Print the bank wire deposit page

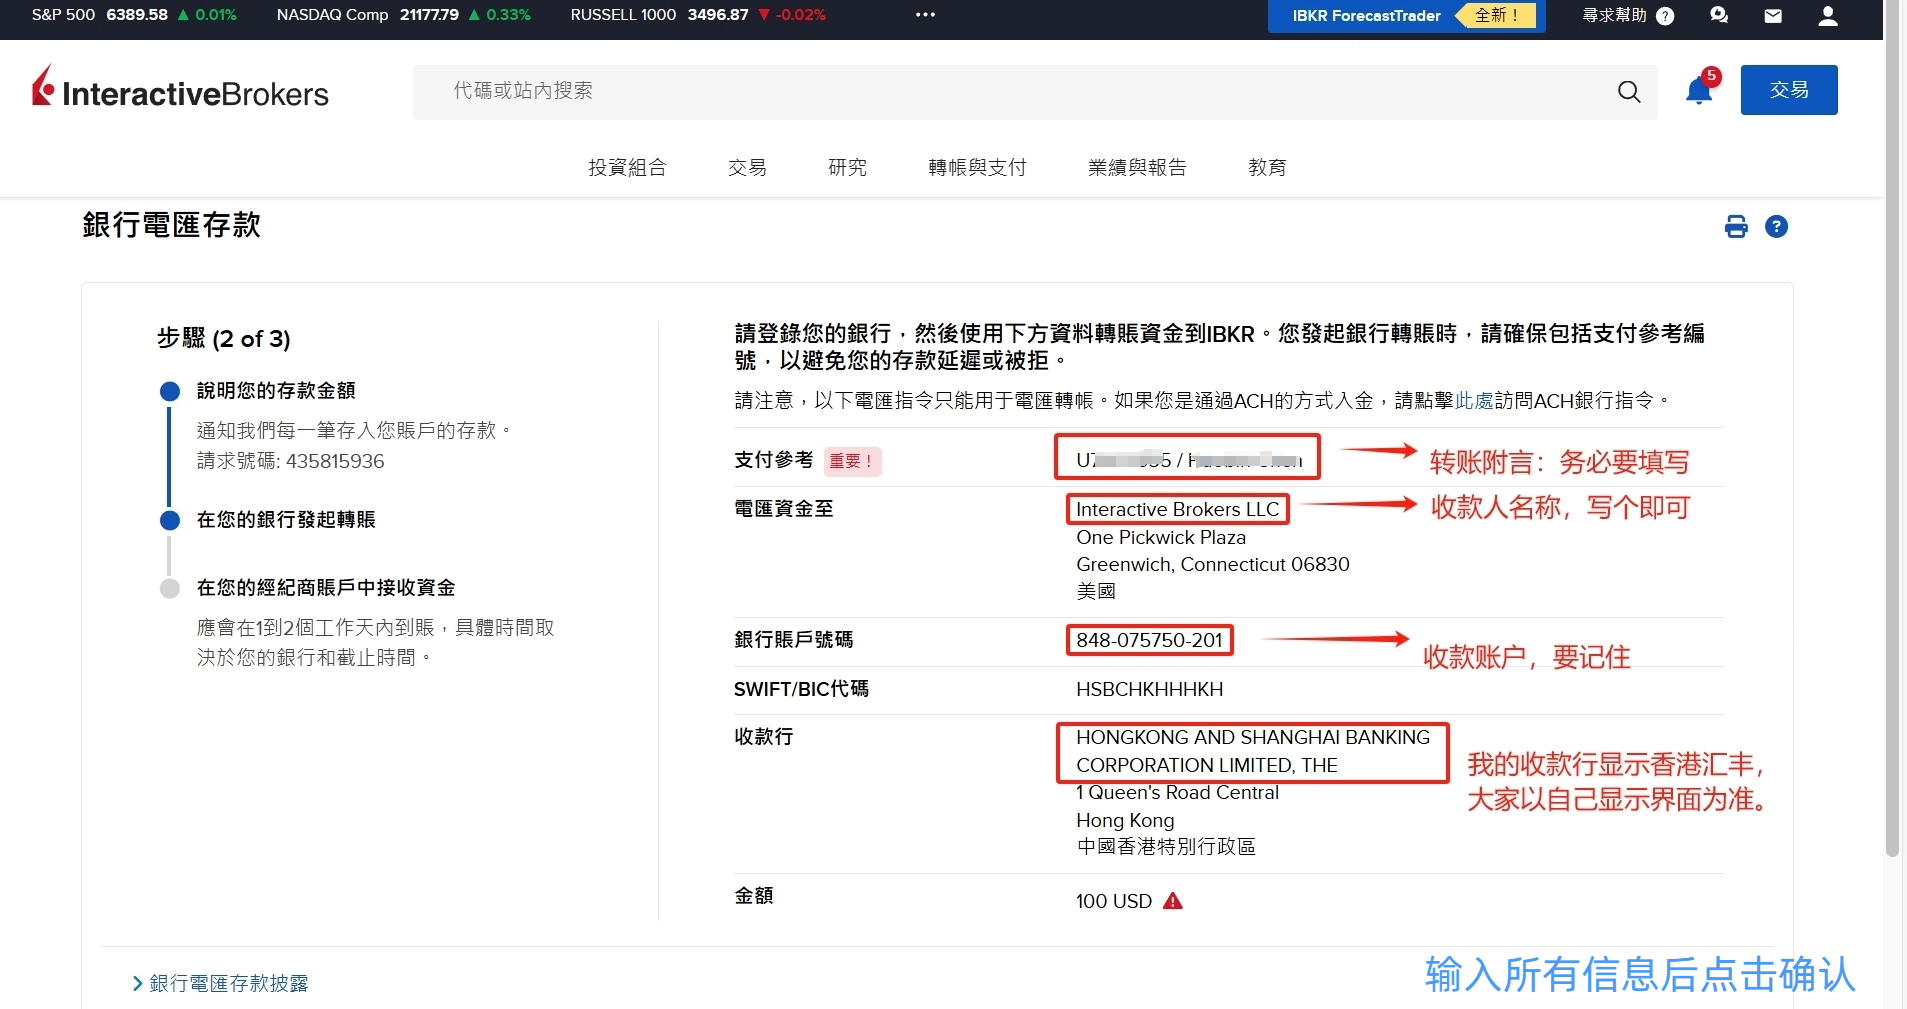click(x=1736, y=227)
